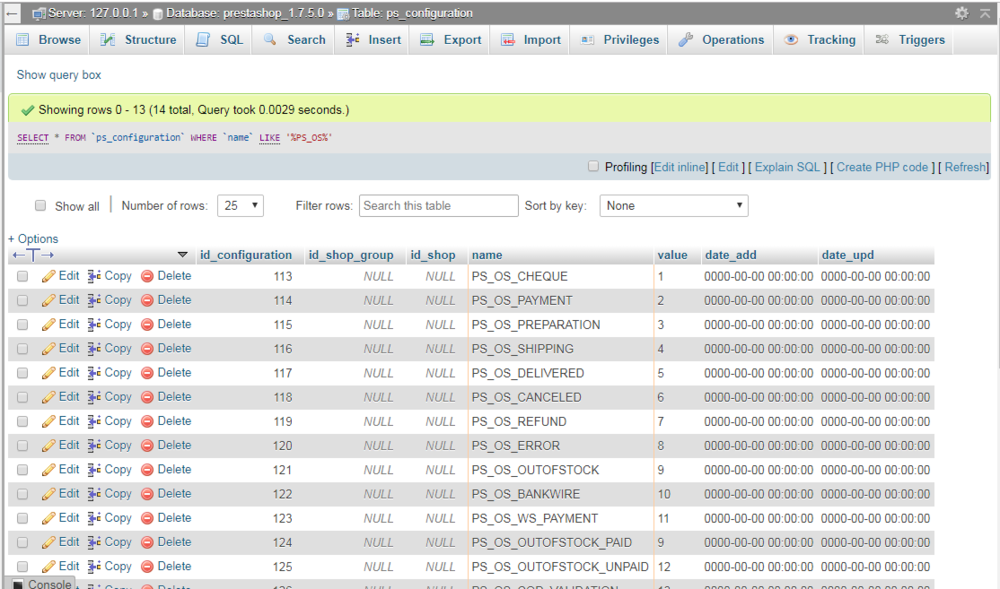Click the left arrow collapse navigation icon
Screen dimensions: 1000x589
click(x=11, y=13)
